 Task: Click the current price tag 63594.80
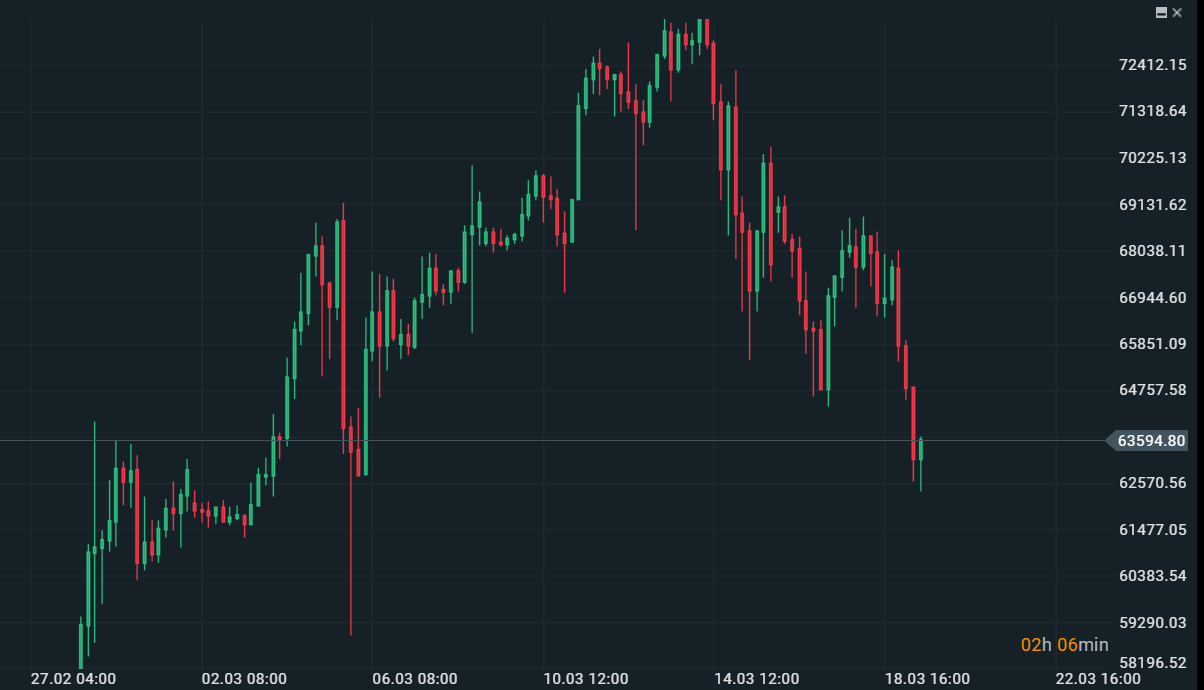(x=1152, y=440)
